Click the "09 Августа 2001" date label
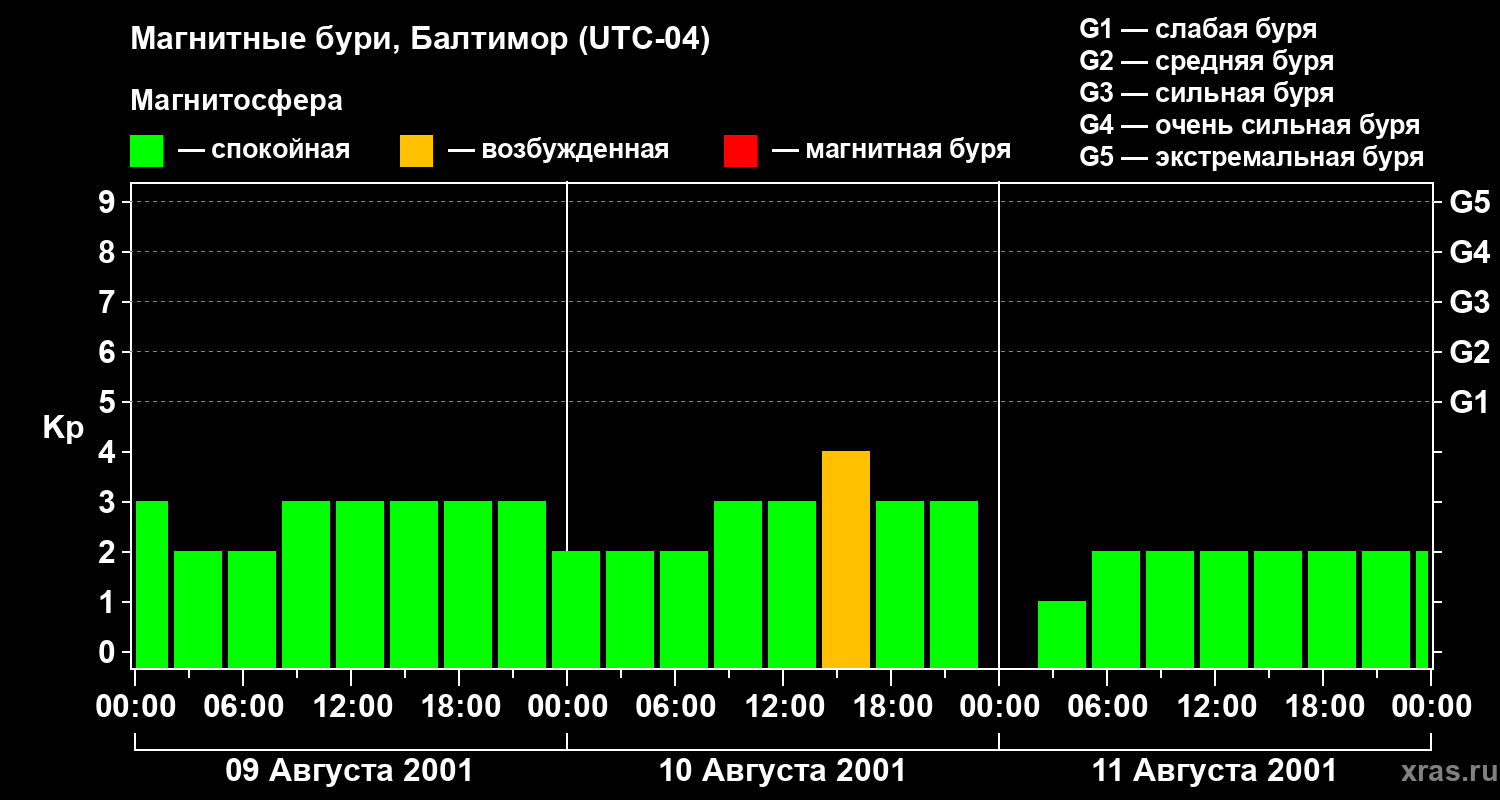This screenshot has width=1500, height=800. 350,771
